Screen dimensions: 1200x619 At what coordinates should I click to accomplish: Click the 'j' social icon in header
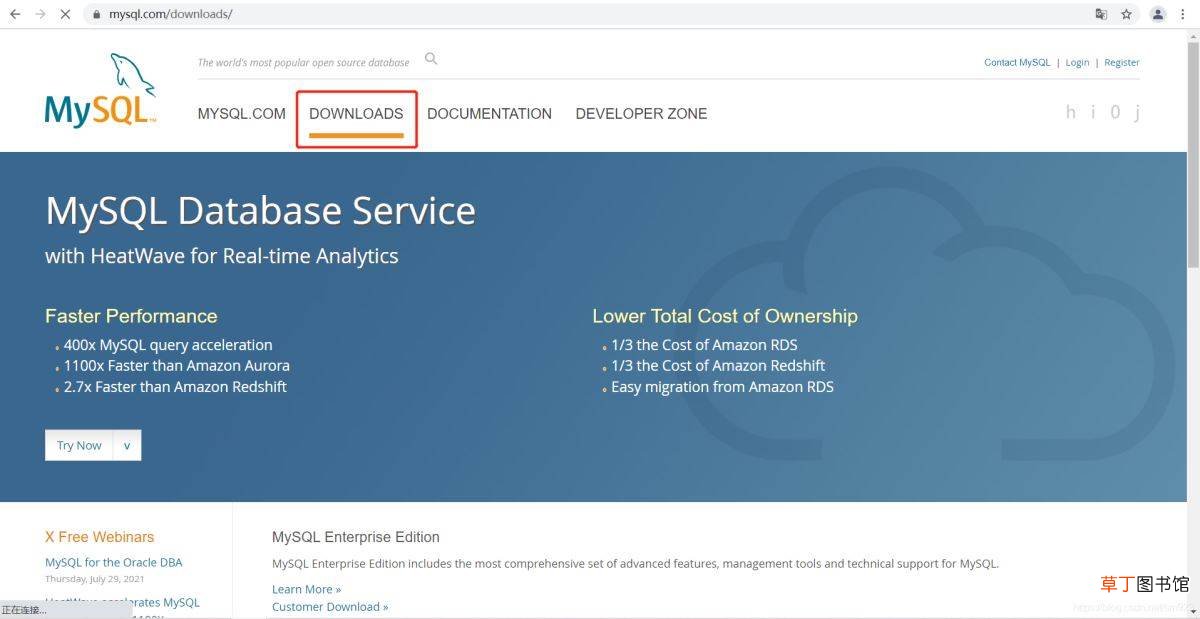[1137, 113]
